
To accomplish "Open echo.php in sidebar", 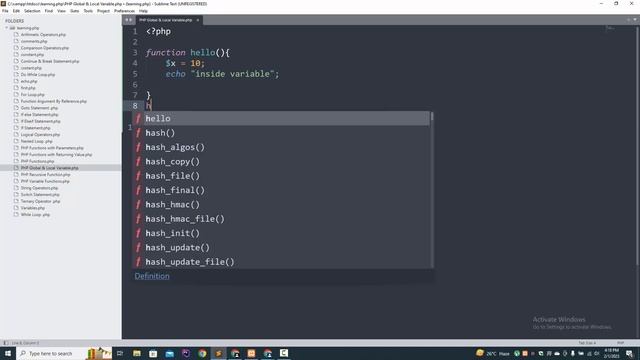I will pyautogui.click(x=29, y=81).
